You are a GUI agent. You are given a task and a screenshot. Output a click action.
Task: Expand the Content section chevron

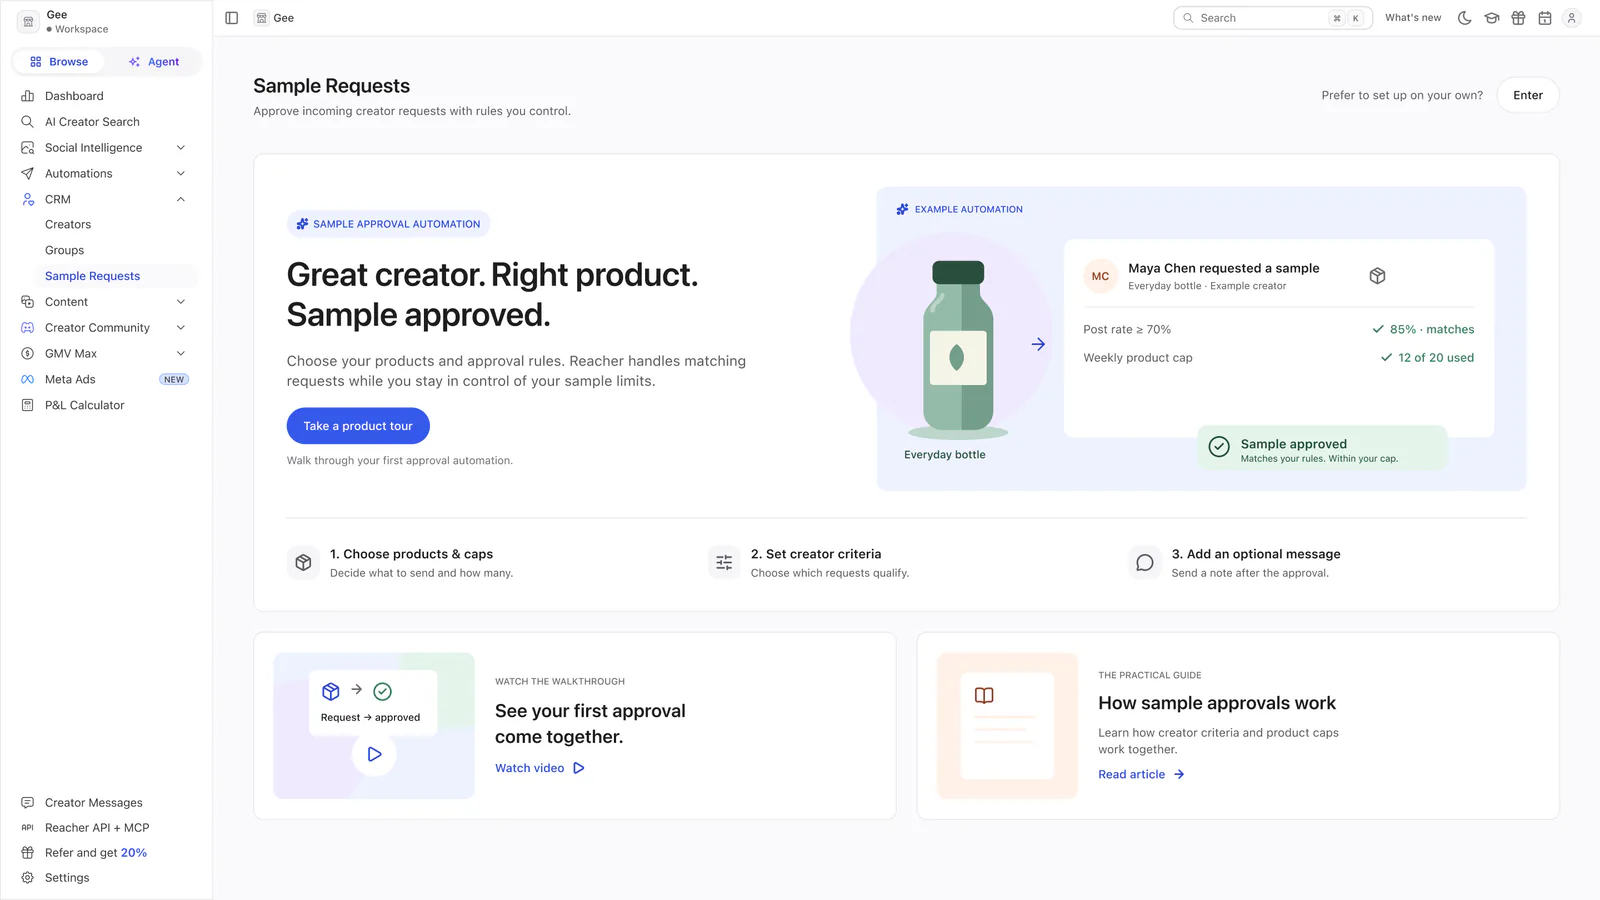tap(181, 302)
